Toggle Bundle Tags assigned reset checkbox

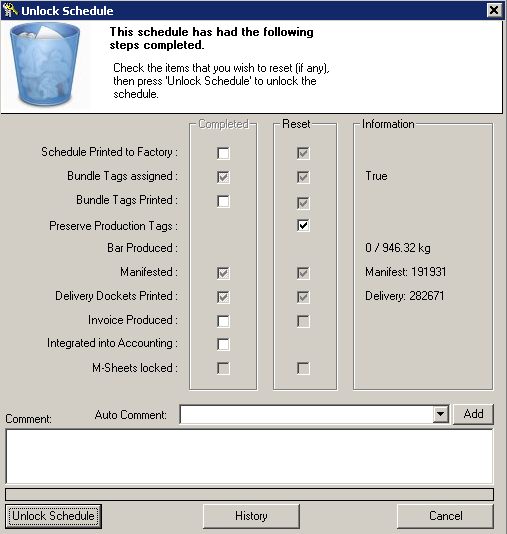[303, 177]
